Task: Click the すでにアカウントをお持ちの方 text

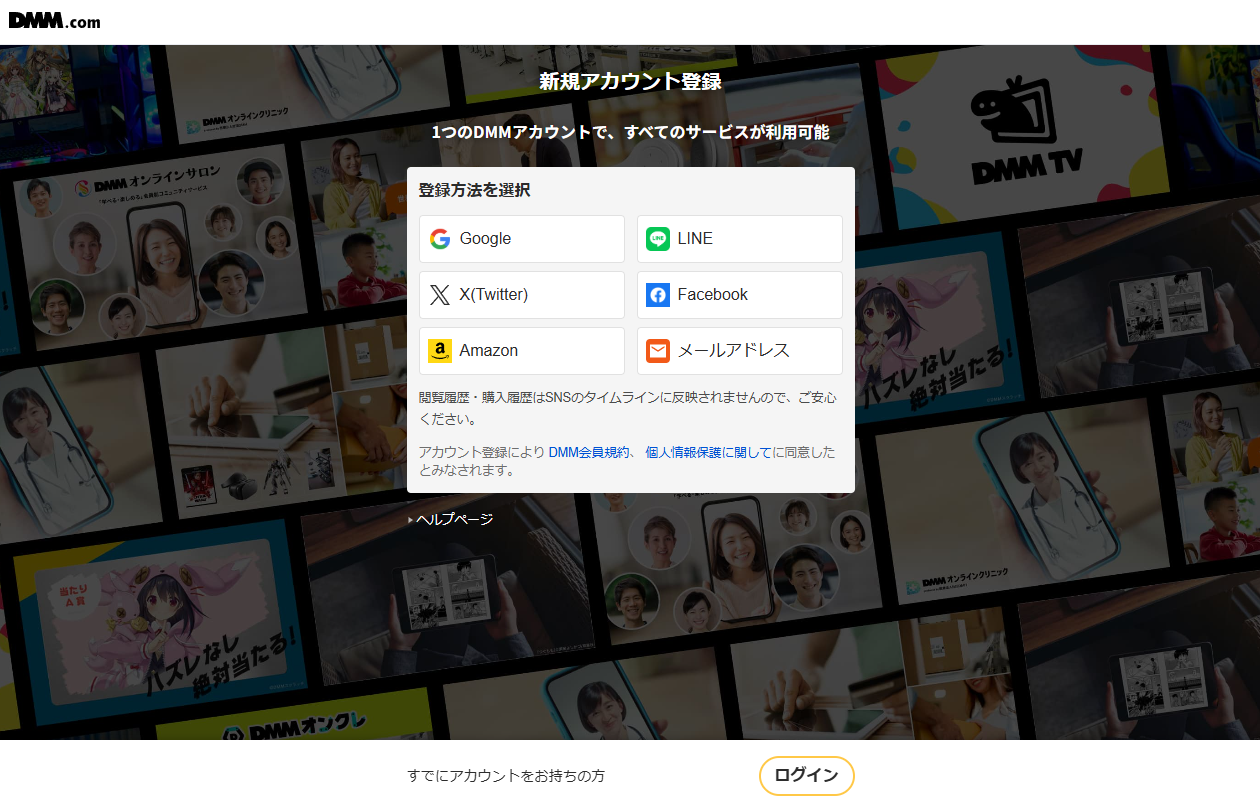Action: (506, 776)
